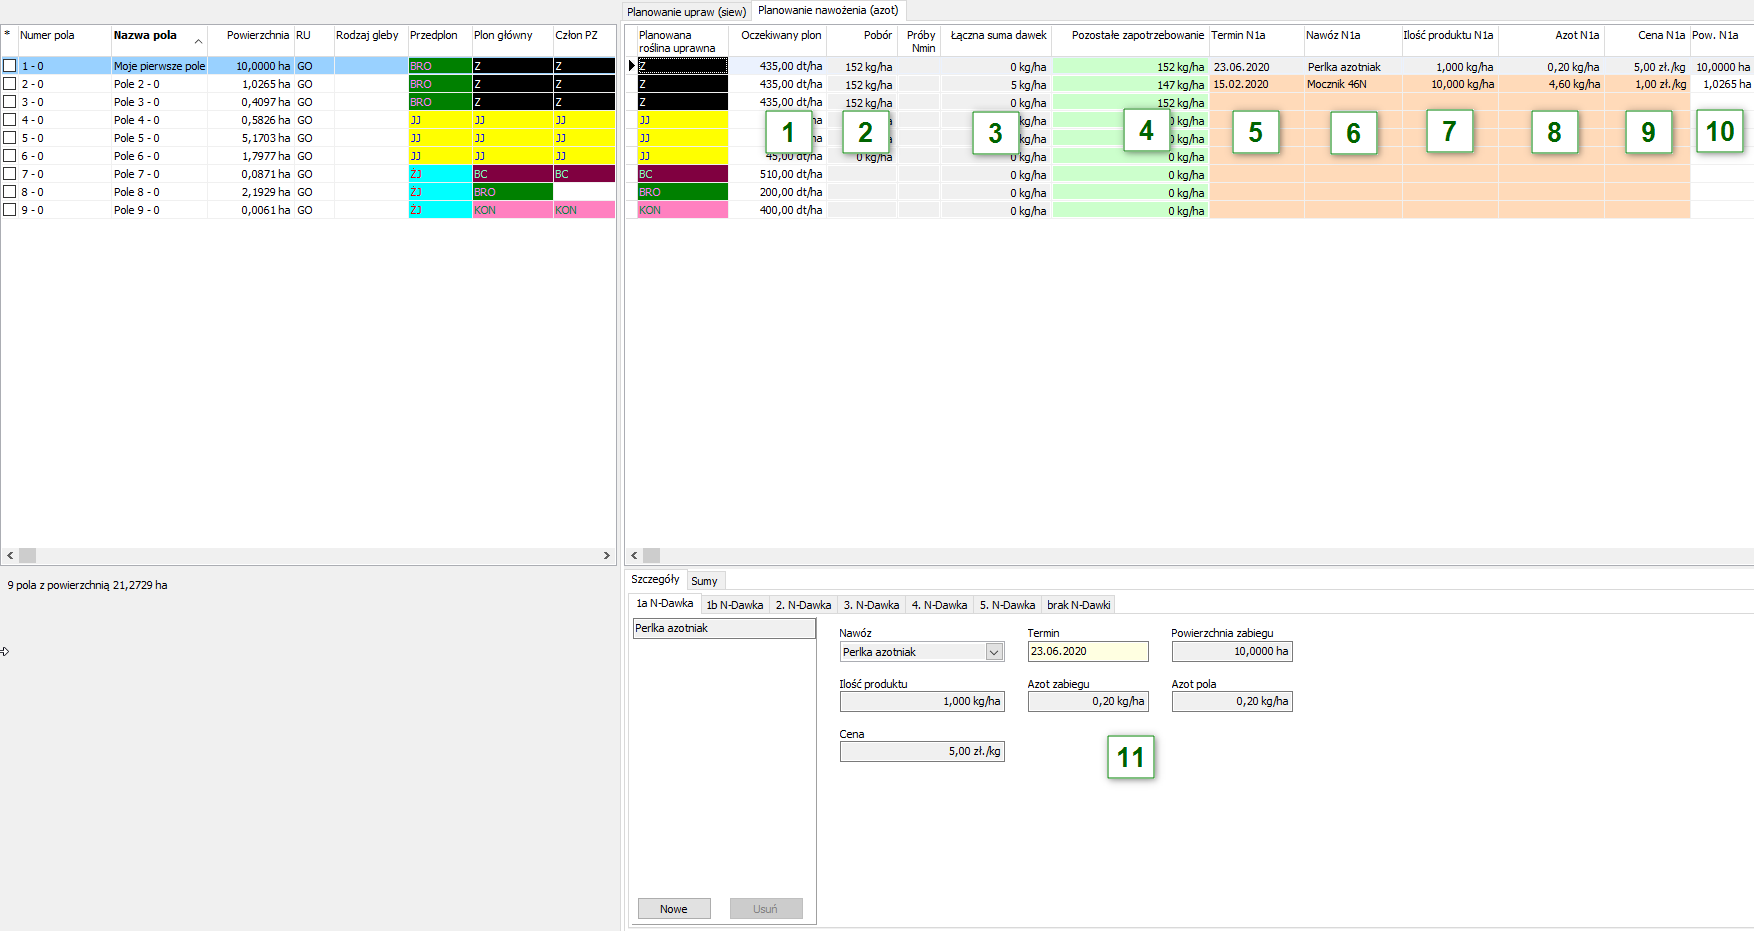
Task: Open the Szczegóły tab
Action: pos(655,579)
